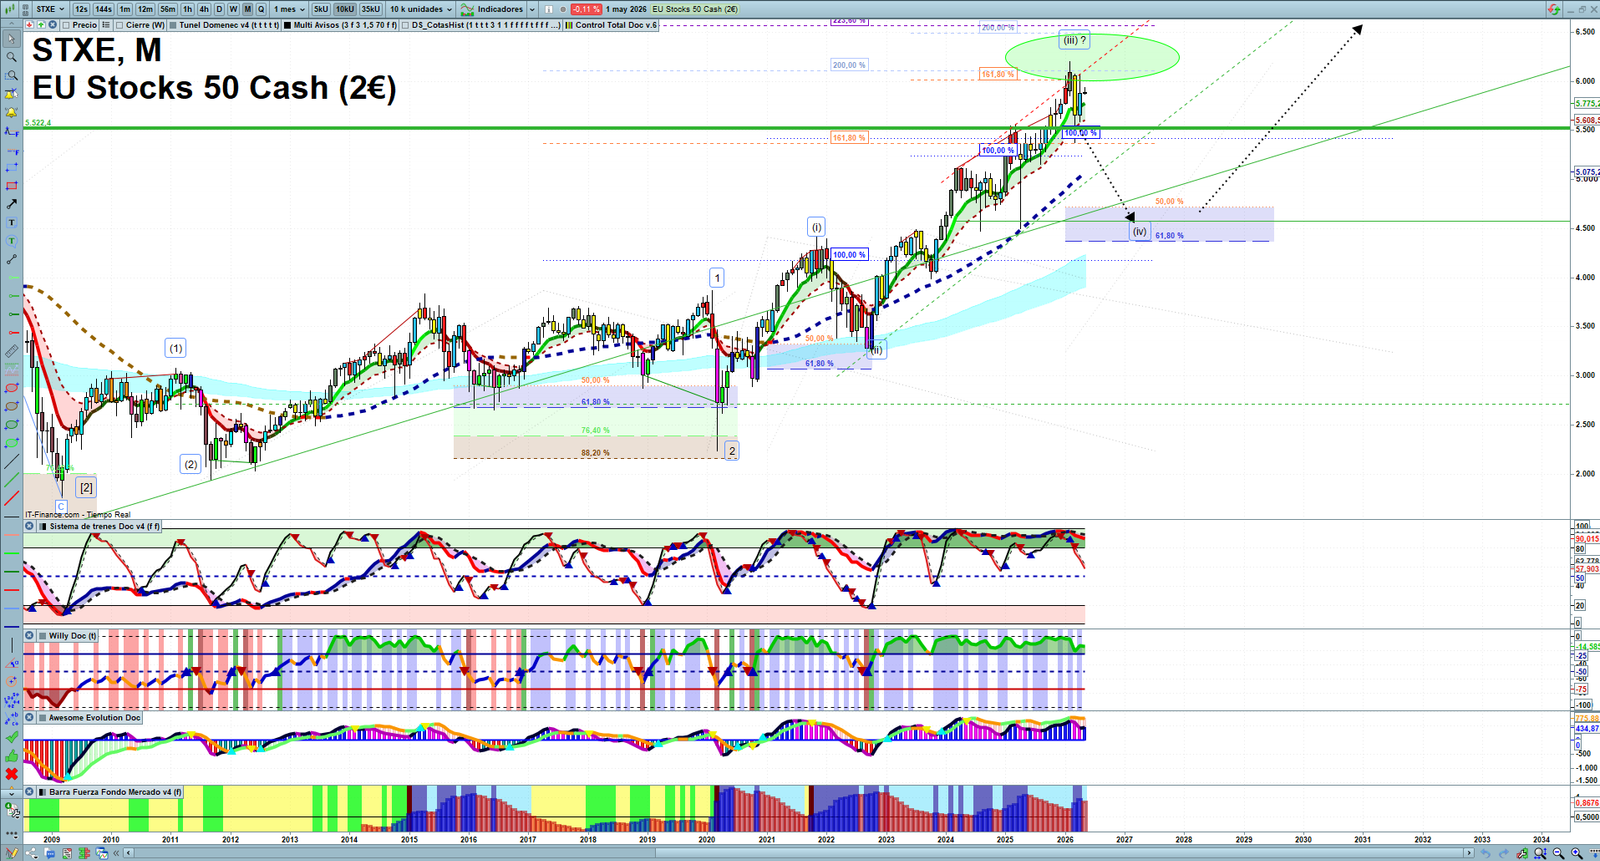Toggle the Control Total Doc v.6 indicator
The image size is (1600, 861).
[x=569, y=25]
